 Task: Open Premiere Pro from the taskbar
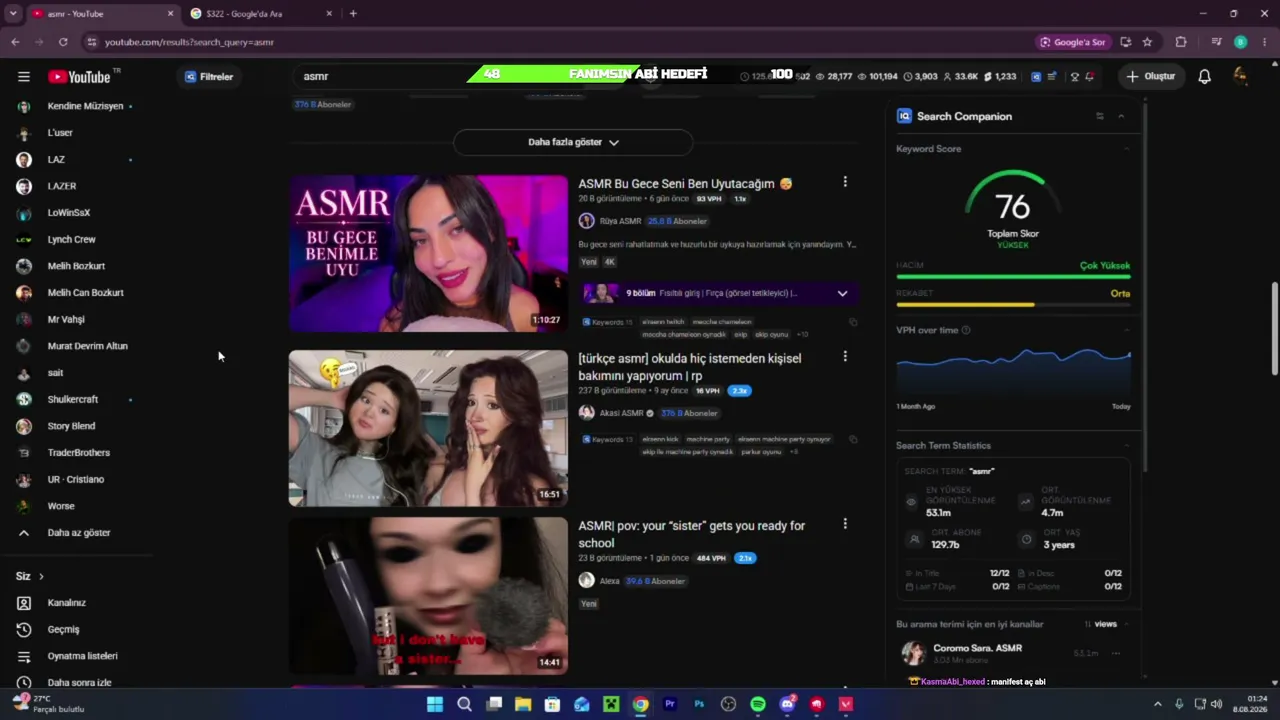click(x=670, y=704)
